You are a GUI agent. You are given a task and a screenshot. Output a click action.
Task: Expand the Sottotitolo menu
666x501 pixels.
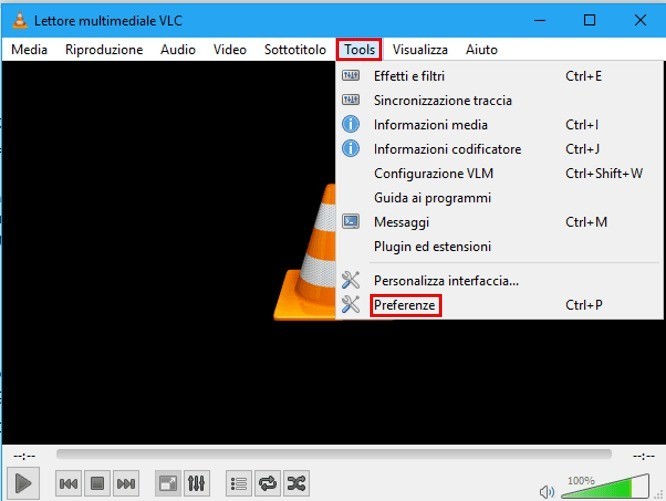point(295,49)
